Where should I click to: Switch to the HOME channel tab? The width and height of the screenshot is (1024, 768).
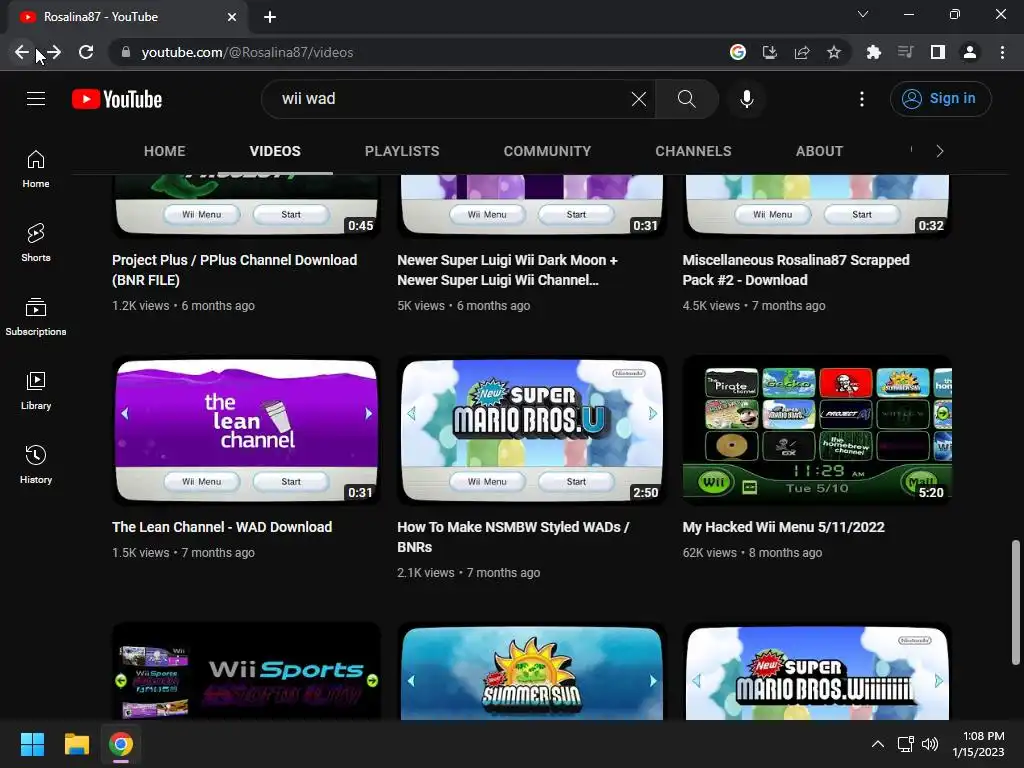point(165,151)
